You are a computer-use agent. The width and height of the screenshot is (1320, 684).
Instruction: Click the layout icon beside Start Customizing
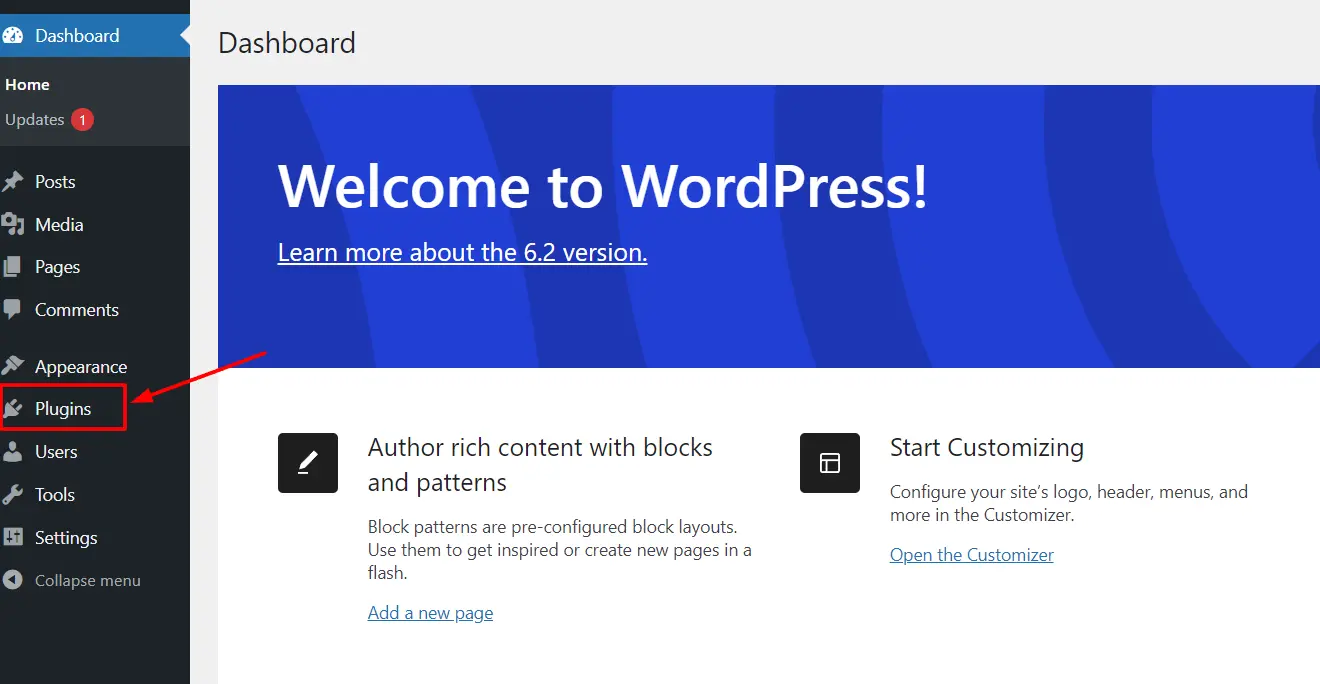point(830,463)
